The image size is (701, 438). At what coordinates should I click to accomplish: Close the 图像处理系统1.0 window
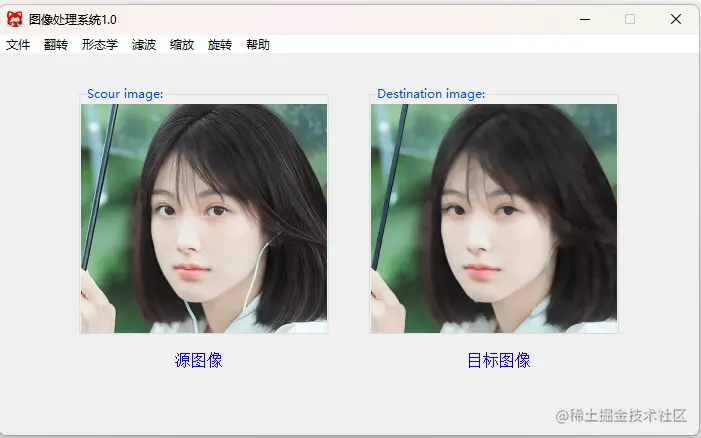click(676, 19)
